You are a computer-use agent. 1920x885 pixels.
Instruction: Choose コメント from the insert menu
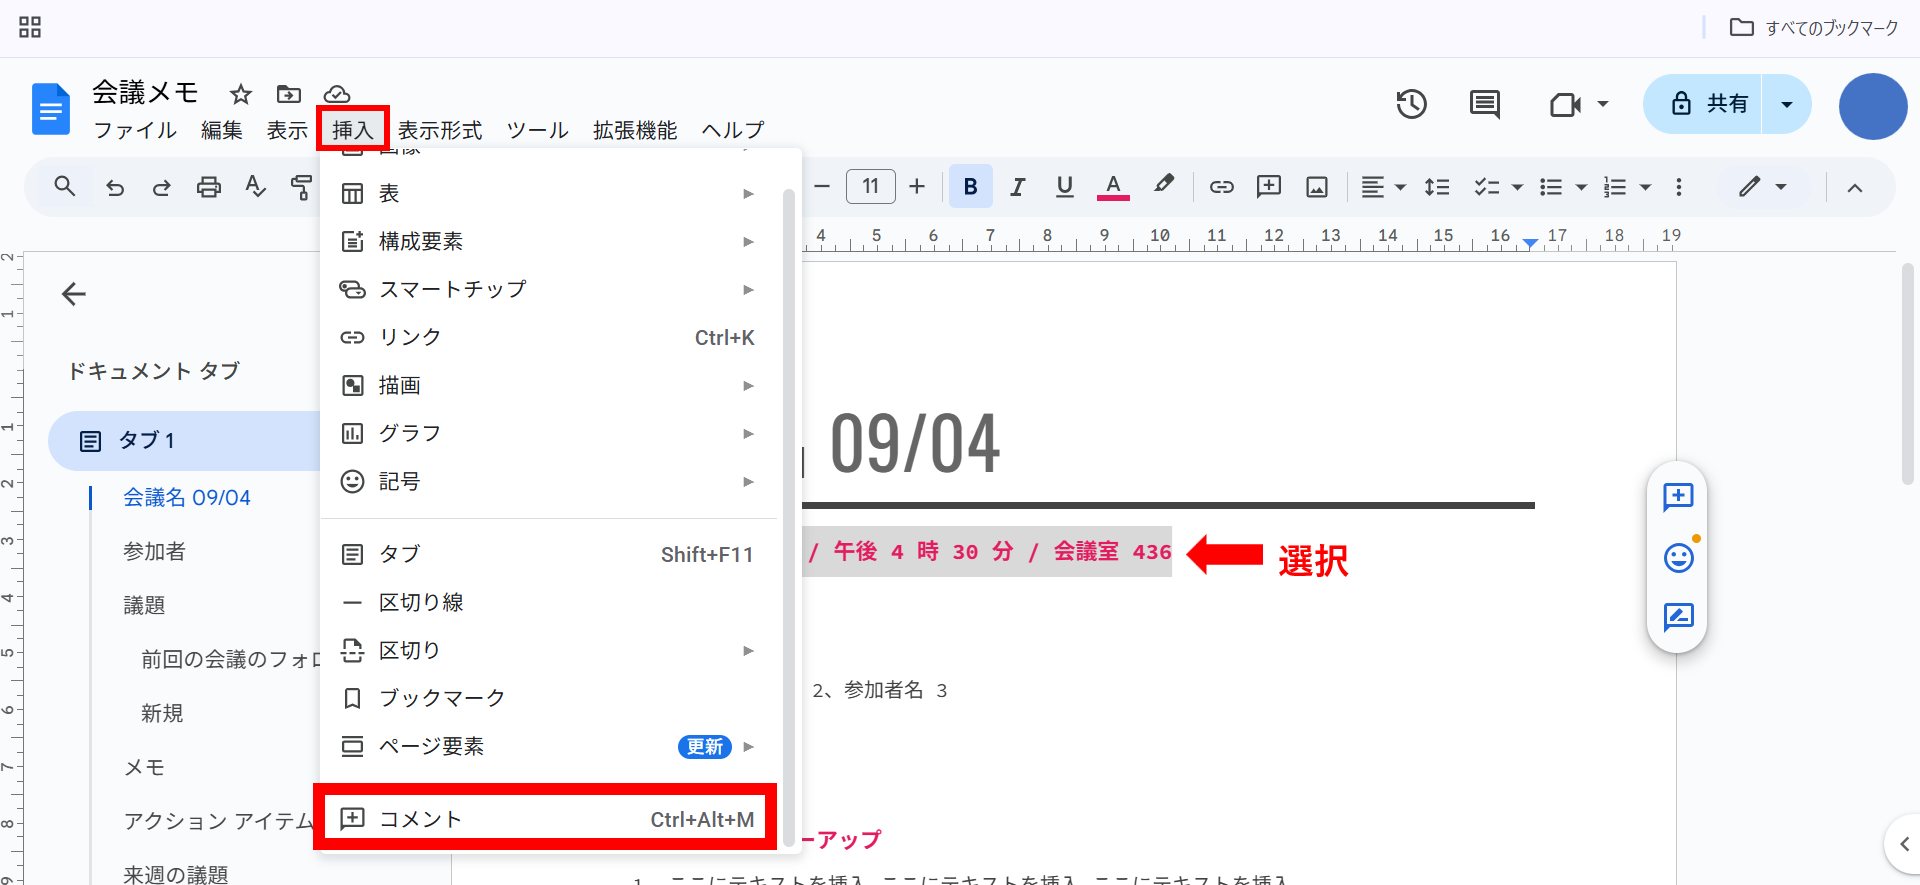(549, 819)
